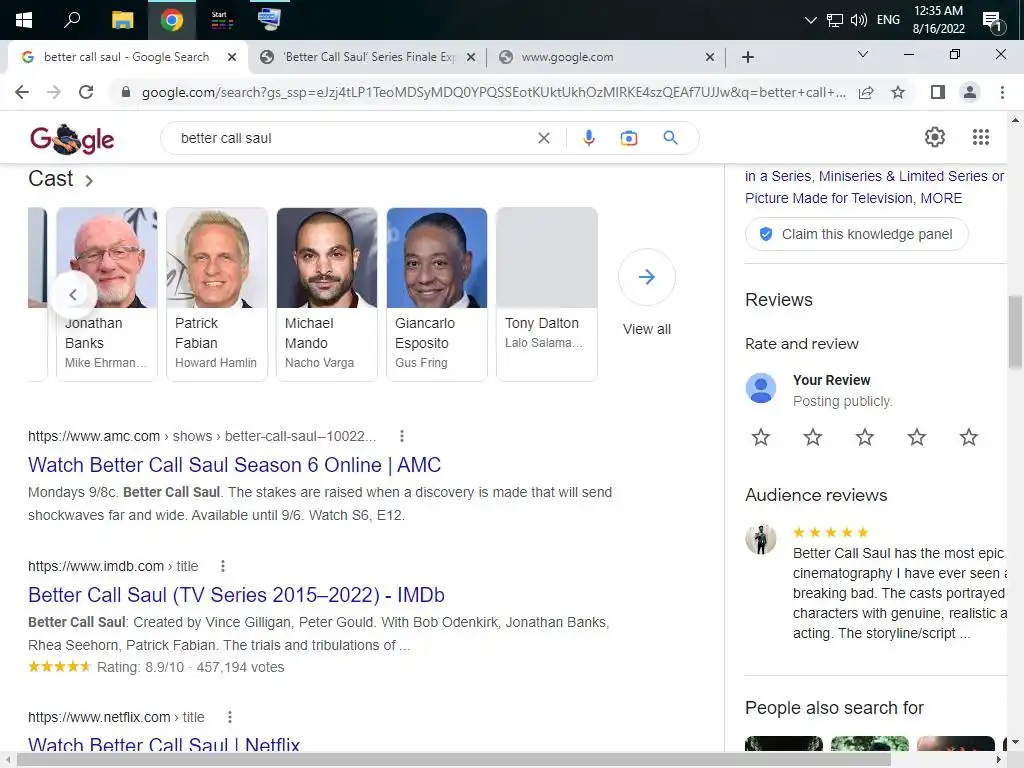Clear the search box text
Screen dimensions: 1024x768
point(543,138)
